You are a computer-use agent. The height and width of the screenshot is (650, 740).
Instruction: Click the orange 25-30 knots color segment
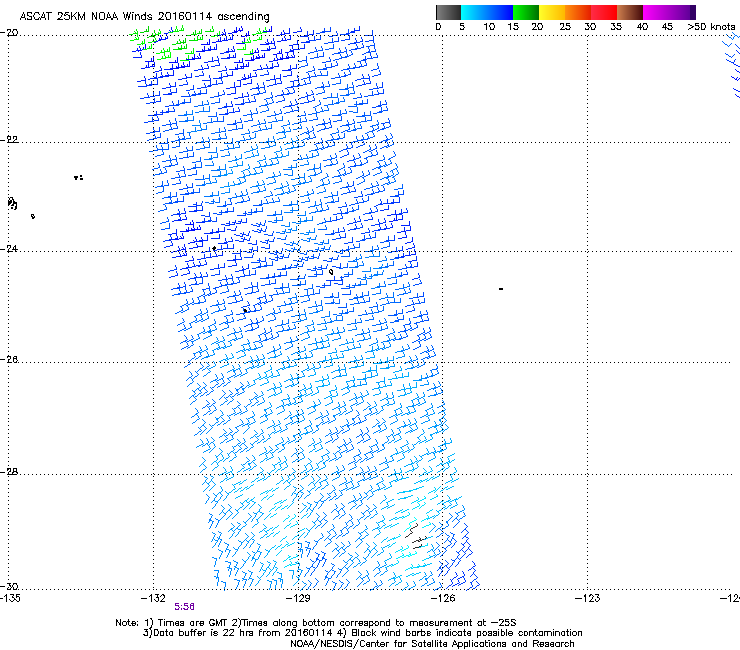tap(578, 12)
